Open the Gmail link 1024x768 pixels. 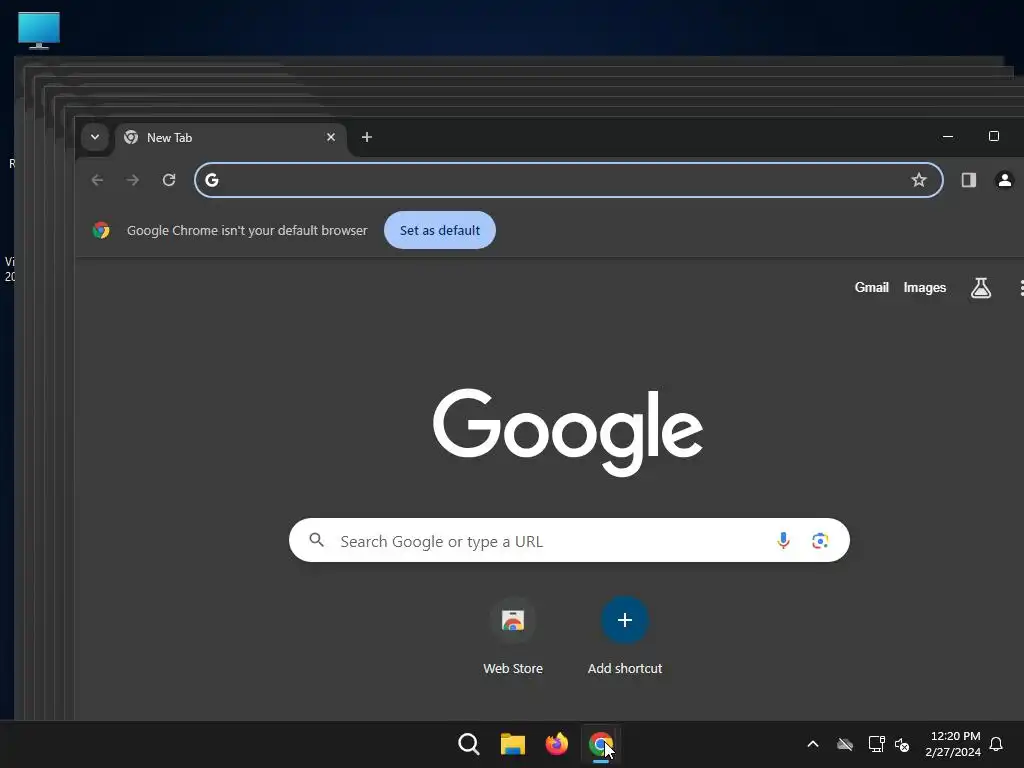pyautogui.click(x=871, y=287)
